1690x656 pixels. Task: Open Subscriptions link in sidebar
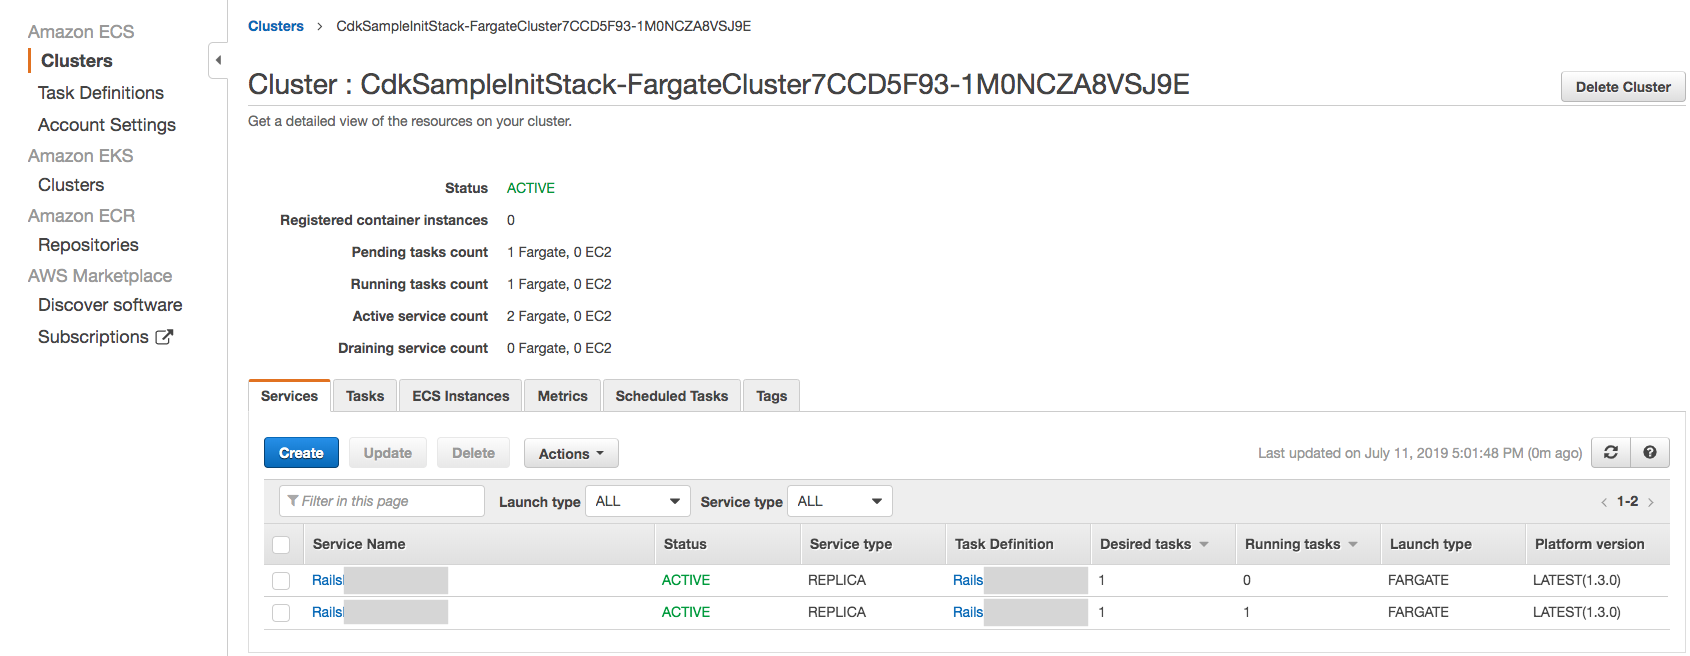pos(93,337)
